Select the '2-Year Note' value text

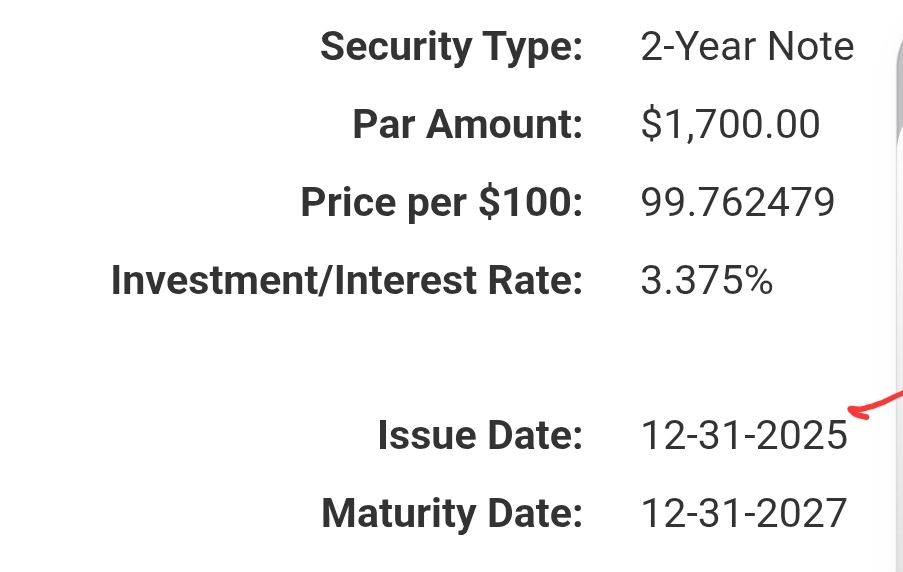pyautogui.click(x=747, y=47)
